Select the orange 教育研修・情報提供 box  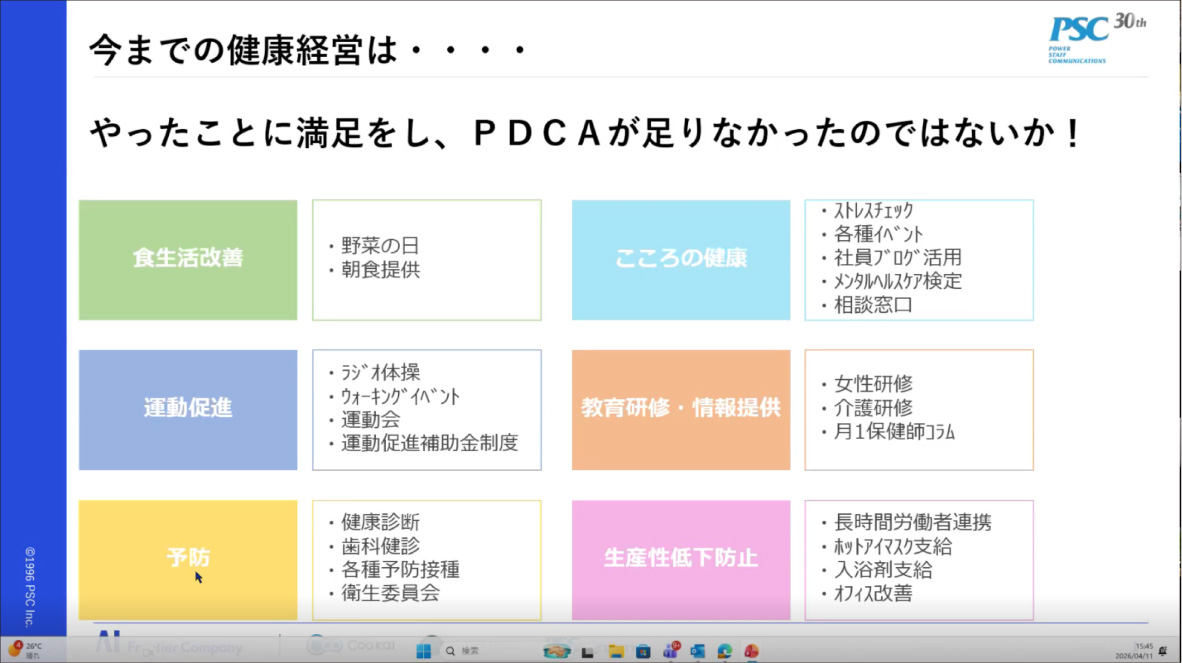(680, 410)
